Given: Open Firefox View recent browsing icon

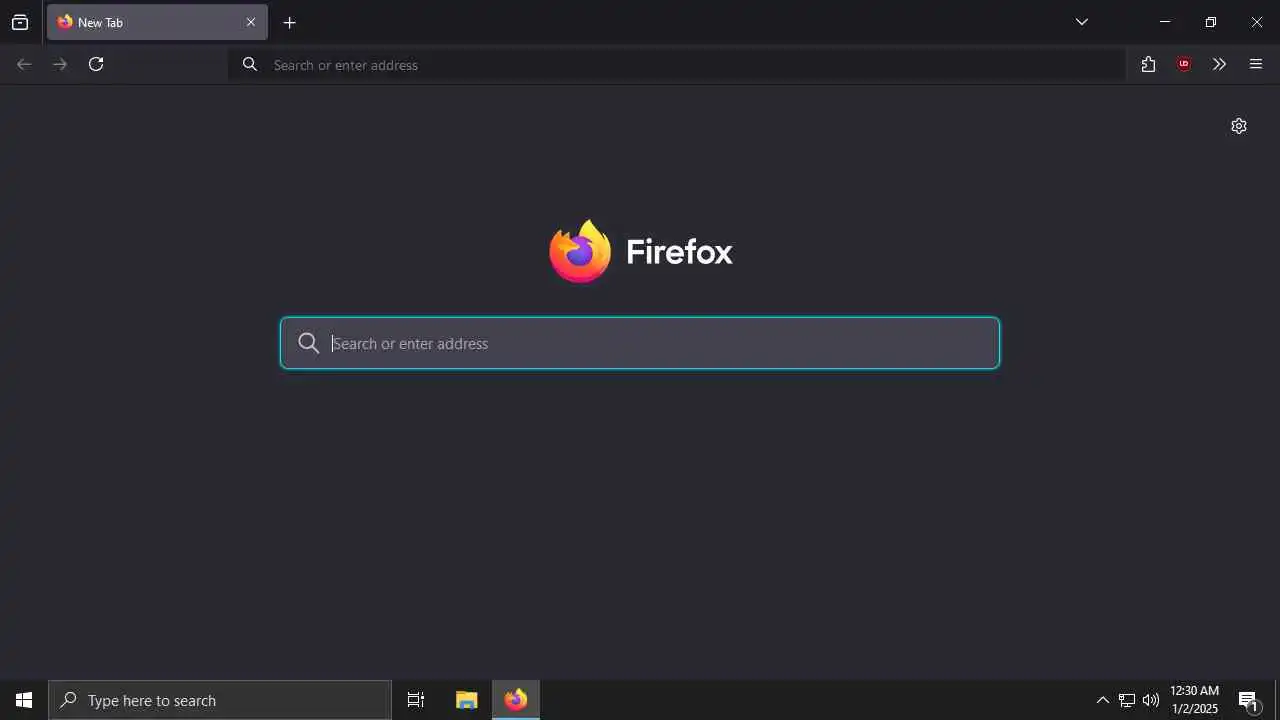Looking at the screenshot, I should click(20, 22).
